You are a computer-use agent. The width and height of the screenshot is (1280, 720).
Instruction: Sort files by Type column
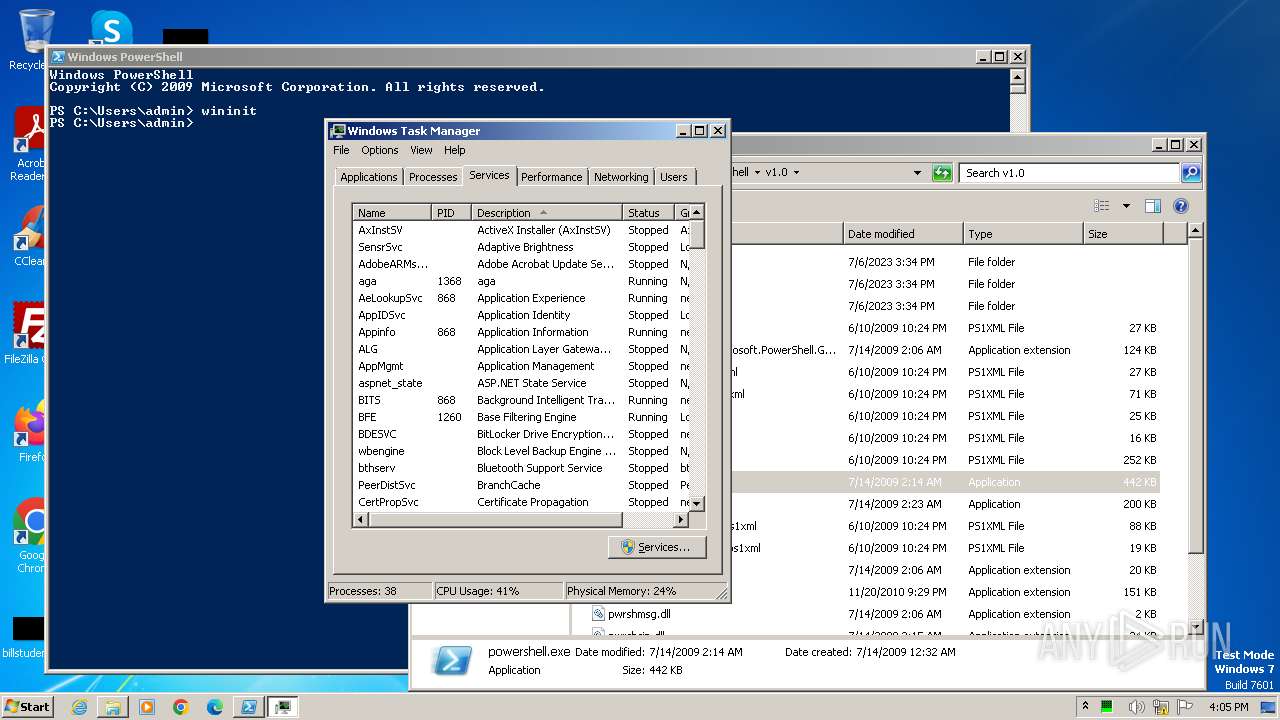pyautogui.click(x=1024, y=234)
